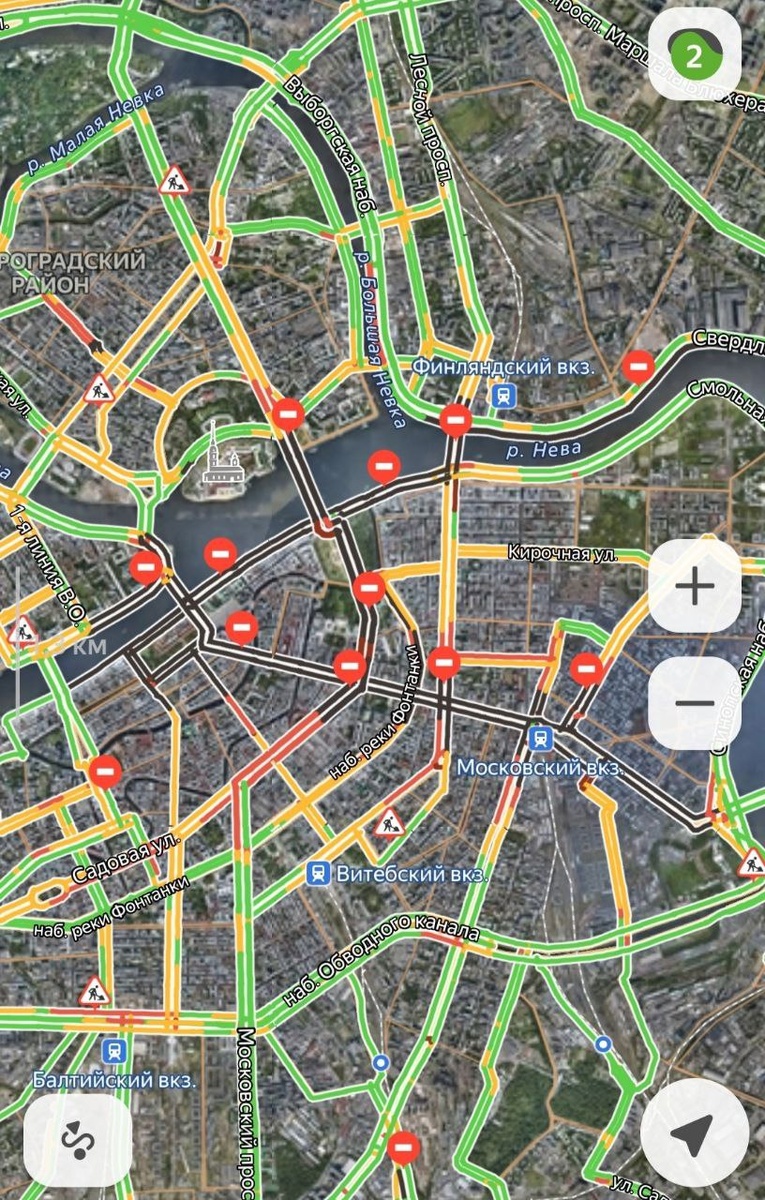Tap bottom road closure sign near Московский просп.

coord(404,1147)
